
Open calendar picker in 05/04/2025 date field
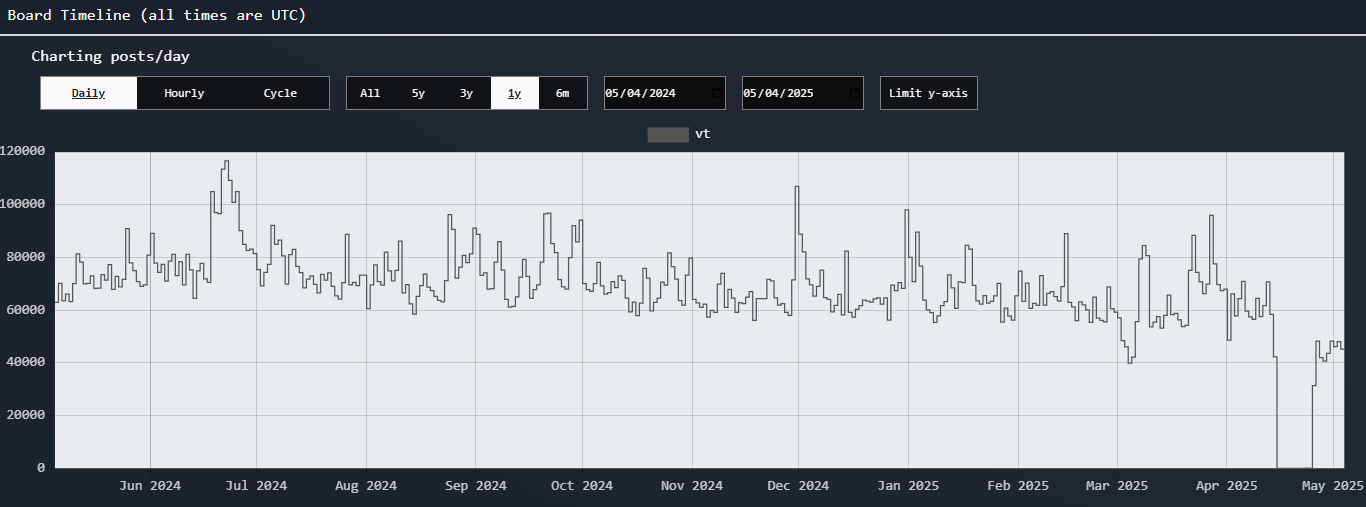(853, 93)
